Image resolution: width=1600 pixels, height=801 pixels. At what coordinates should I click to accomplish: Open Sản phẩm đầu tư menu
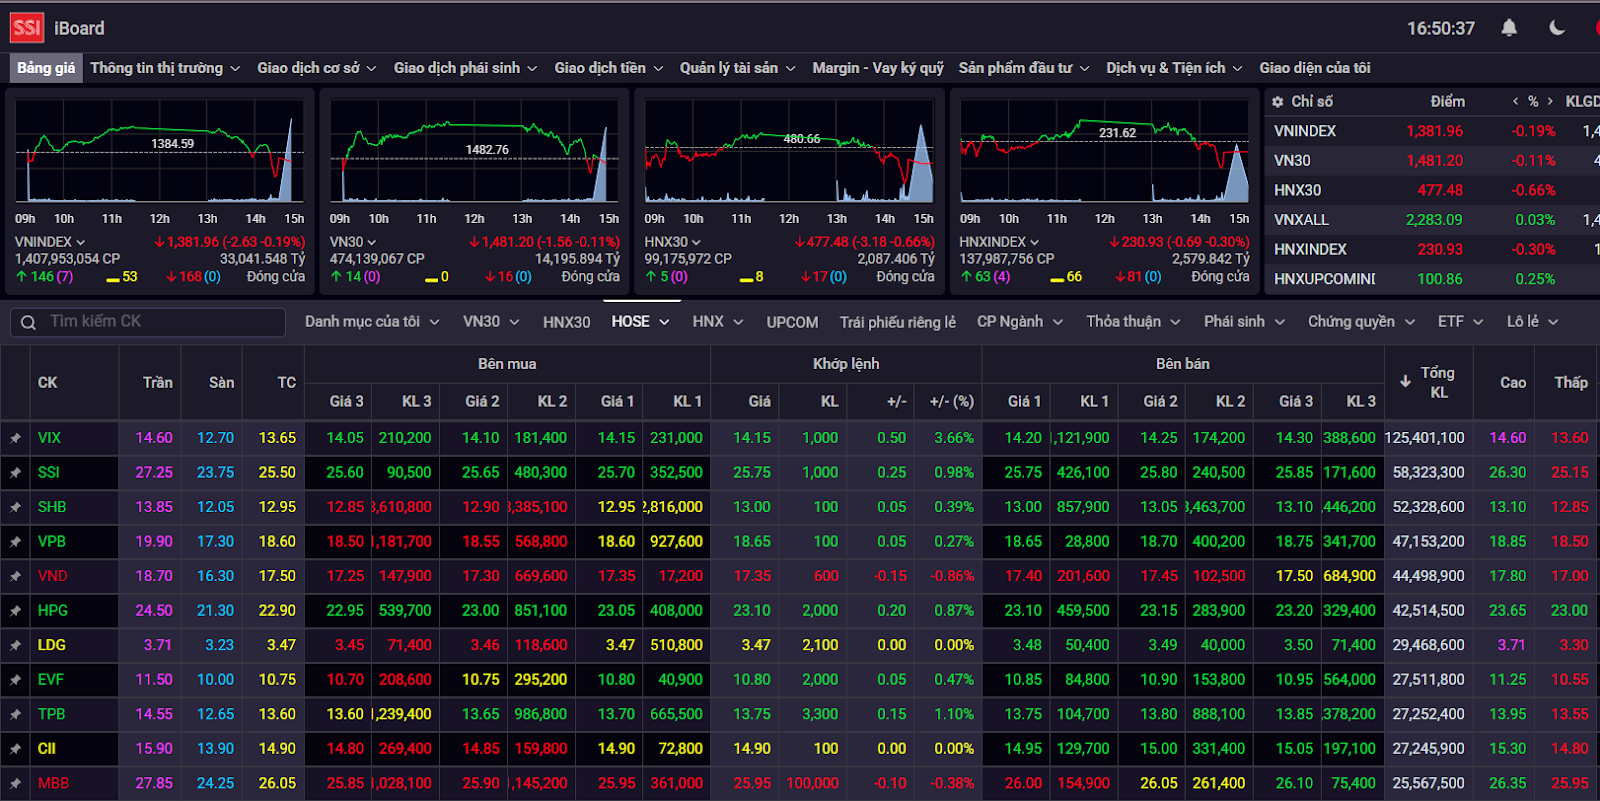click(1023, 68)
